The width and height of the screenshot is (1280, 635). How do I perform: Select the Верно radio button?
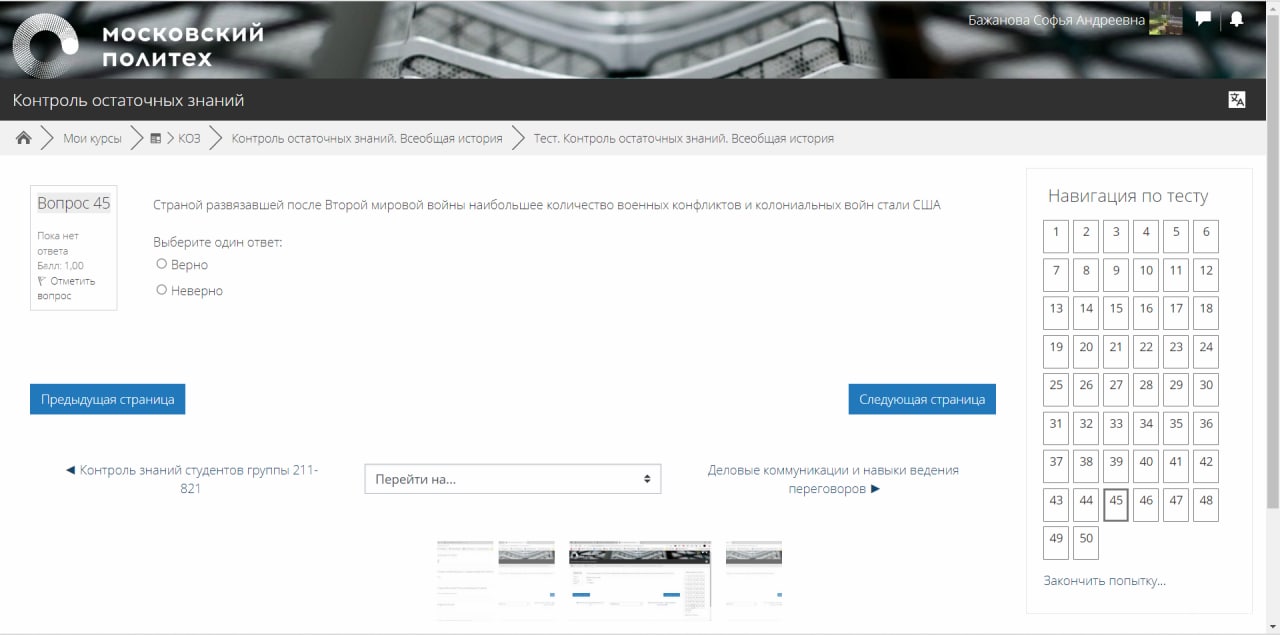(x=162, y=264)
